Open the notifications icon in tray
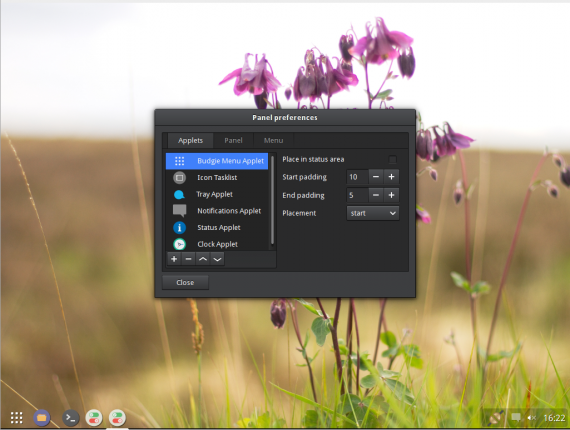Screen dimensions: 570x430 [515, 417]
